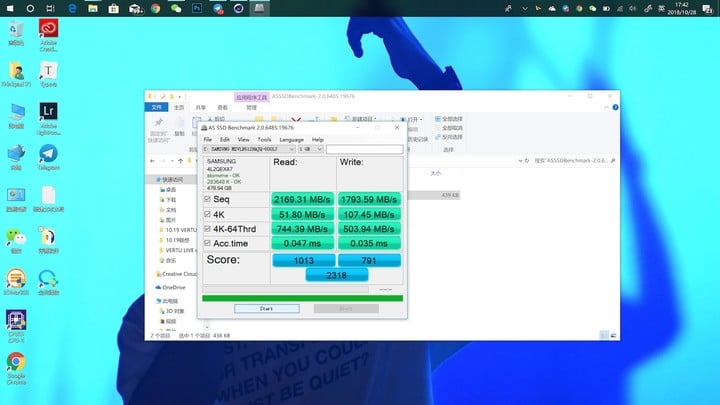Toggle the 4K-64Thrd test checkbox
Viewport: 720px width, 405px height.
(x=207, y=228)
